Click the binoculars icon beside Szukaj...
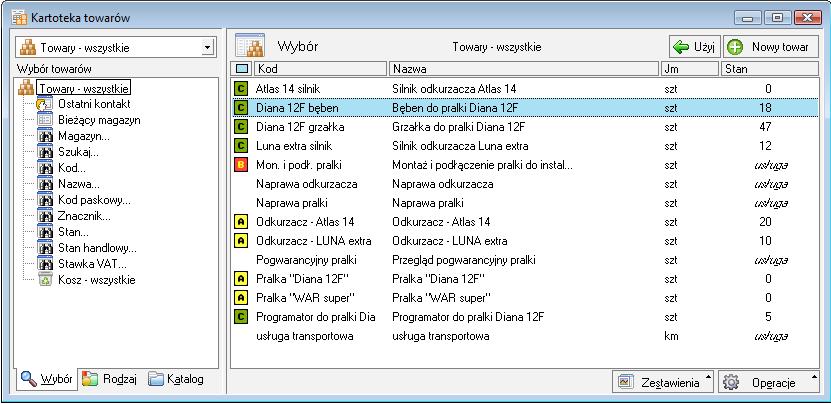Image resolution: width=831 pixels, height=404 pixels. (x=44, y=152)
